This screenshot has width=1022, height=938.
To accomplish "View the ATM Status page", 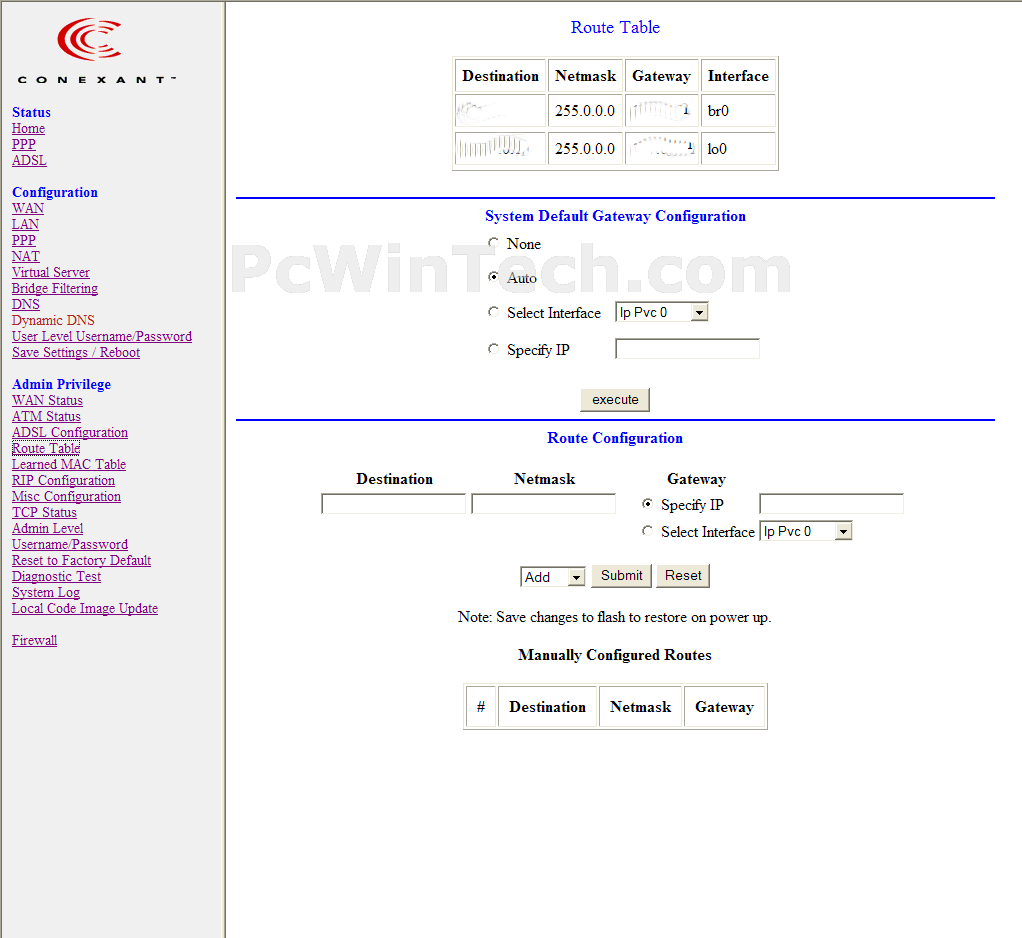I will click(x=46, y=417).
